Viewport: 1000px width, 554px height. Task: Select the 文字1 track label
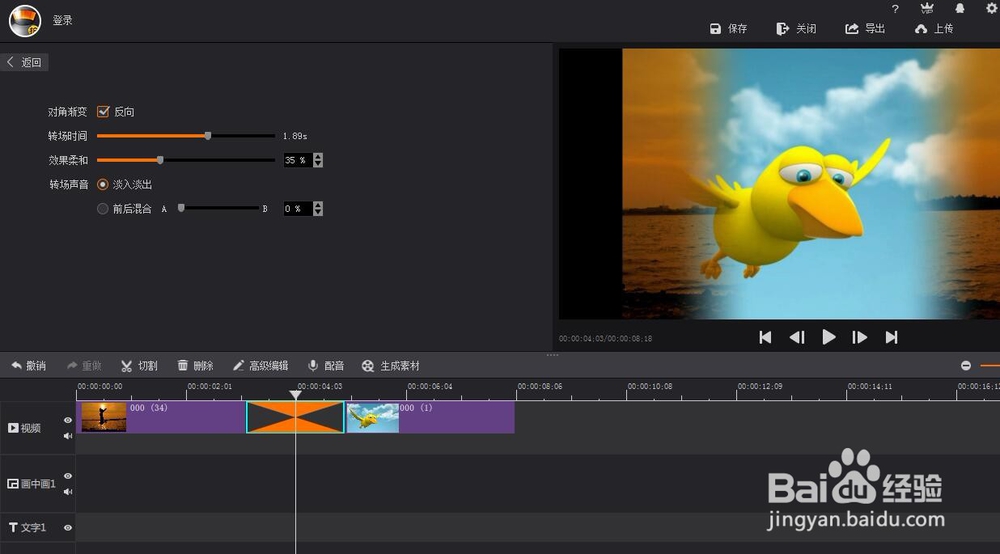tap(27, 528)
